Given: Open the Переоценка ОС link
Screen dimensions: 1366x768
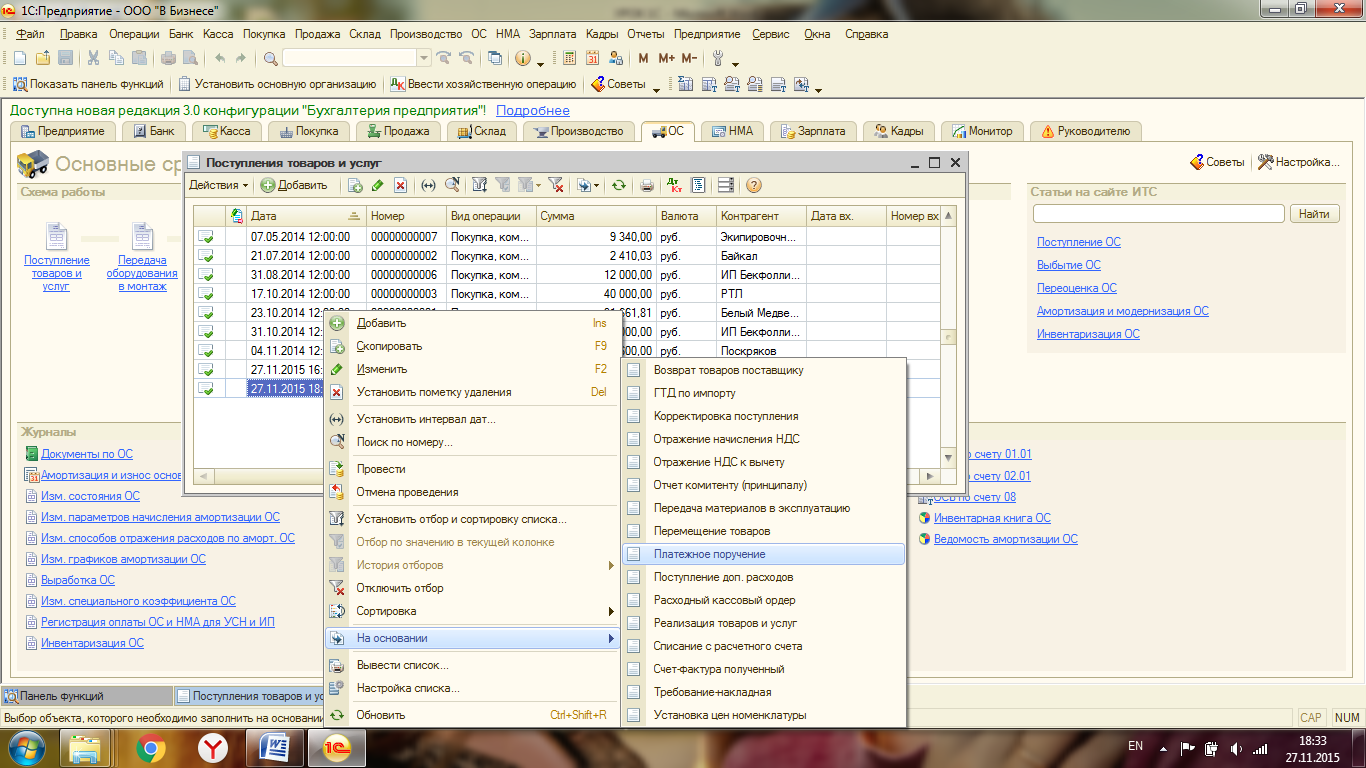Looking at the screenshot, I should click(x=1077, y=288).
